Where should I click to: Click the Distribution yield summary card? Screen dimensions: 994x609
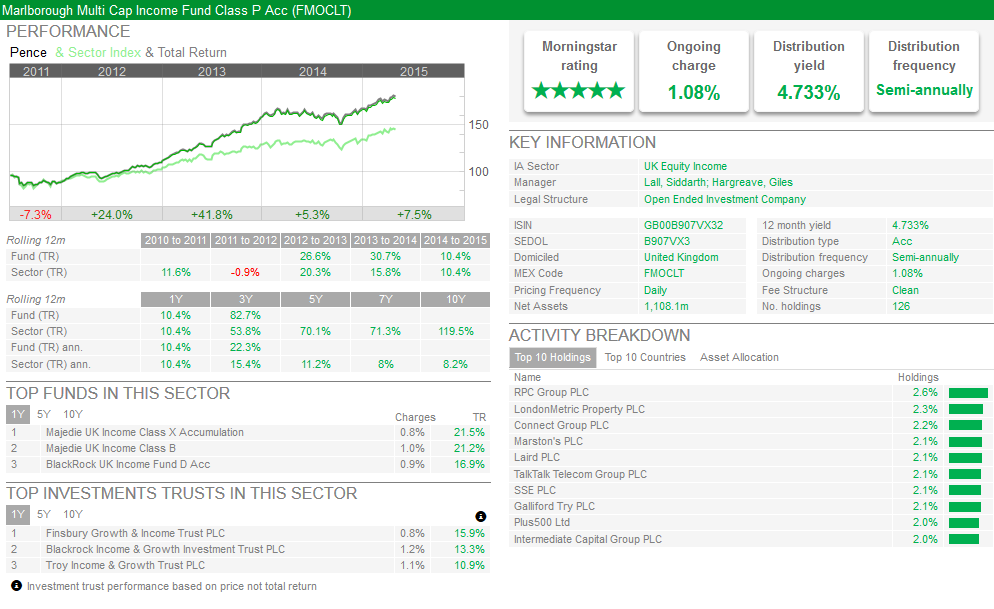point(809,72)
